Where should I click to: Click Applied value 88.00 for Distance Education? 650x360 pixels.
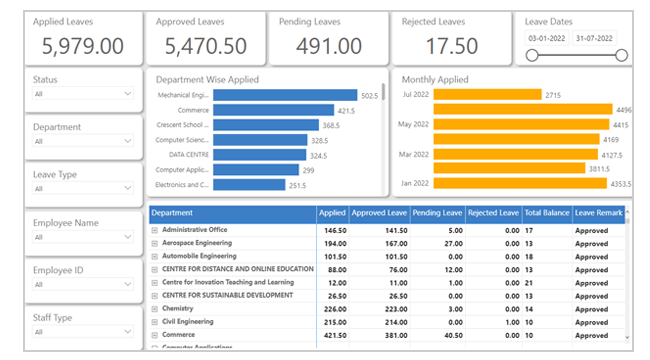(x=337, y=270)
